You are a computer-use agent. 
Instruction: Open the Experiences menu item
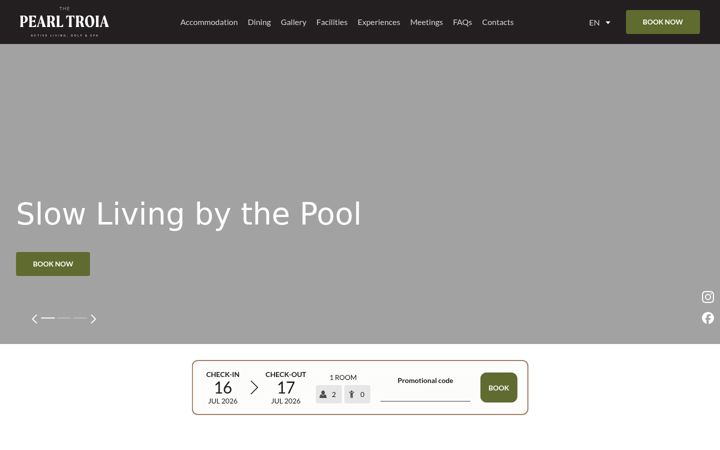pos(378,22)
